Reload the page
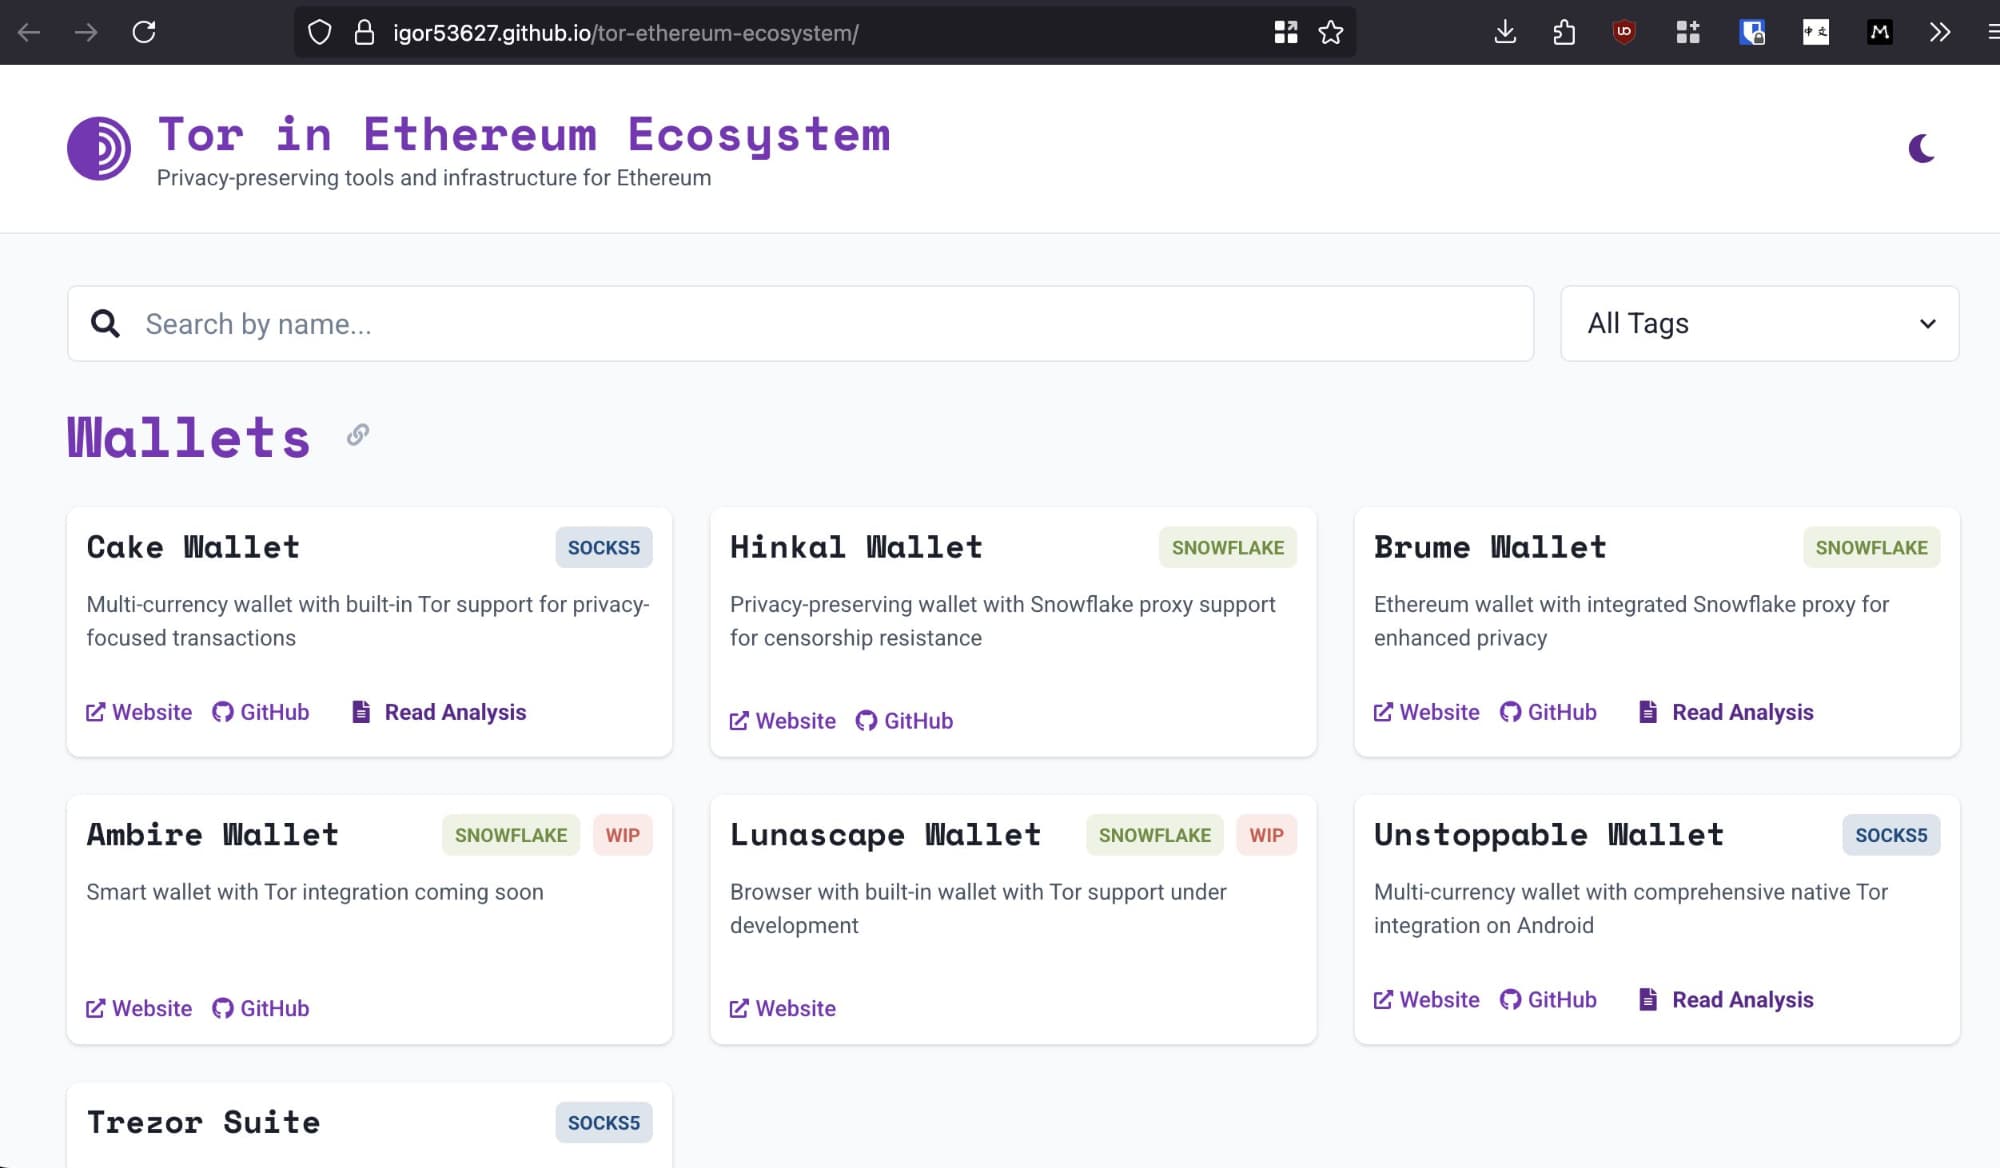 144,32
